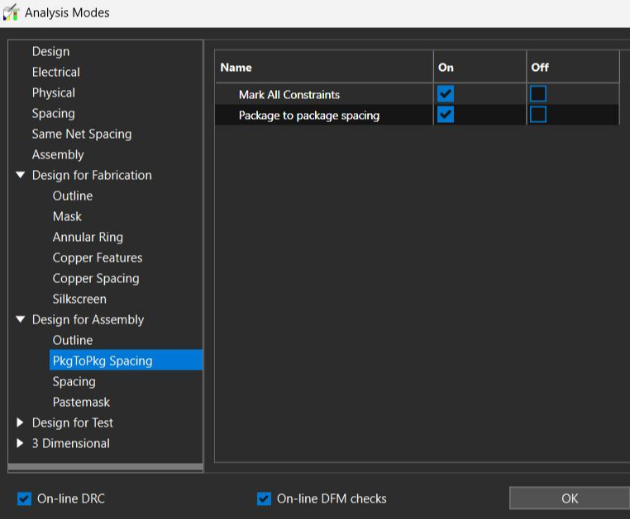This screenshot has height=519, width=630.
Task: Select the Copper Spacing item
Action: point(96,278)
